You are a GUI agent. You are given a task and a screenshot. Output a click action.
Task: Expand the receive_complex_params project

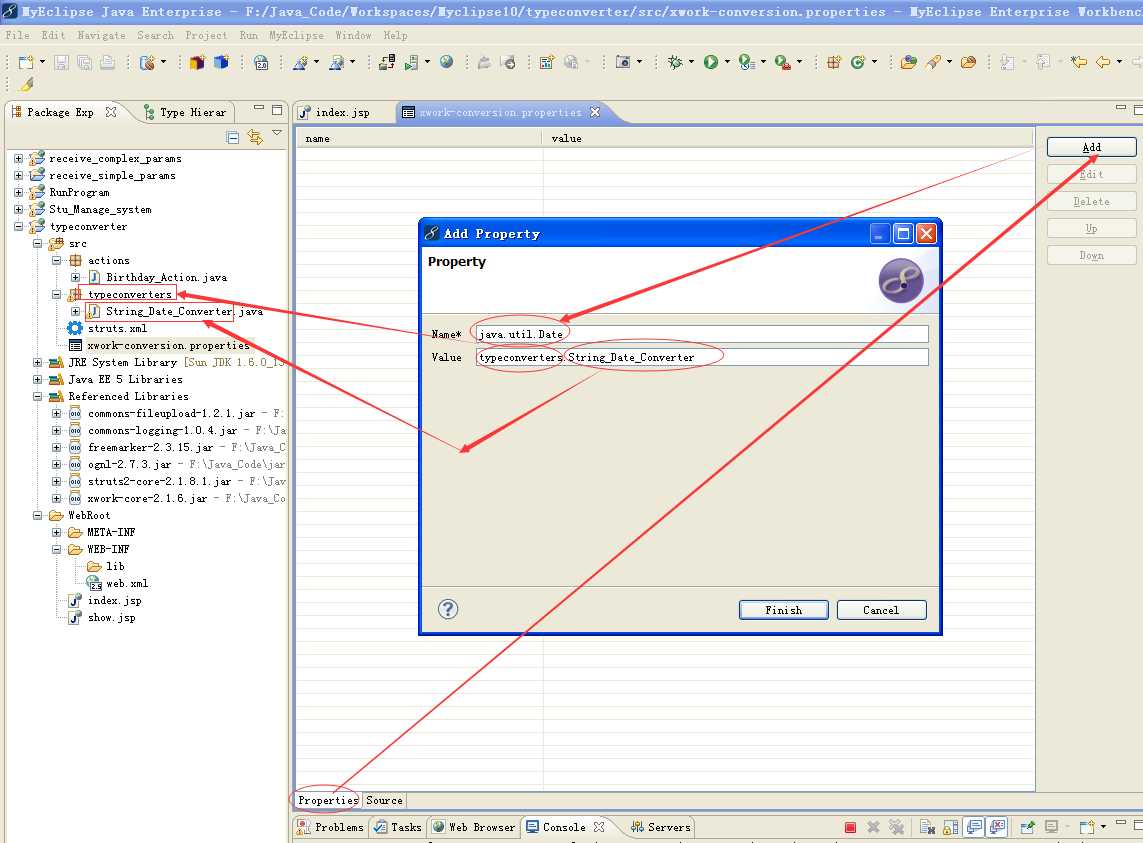tap(18, 158)
